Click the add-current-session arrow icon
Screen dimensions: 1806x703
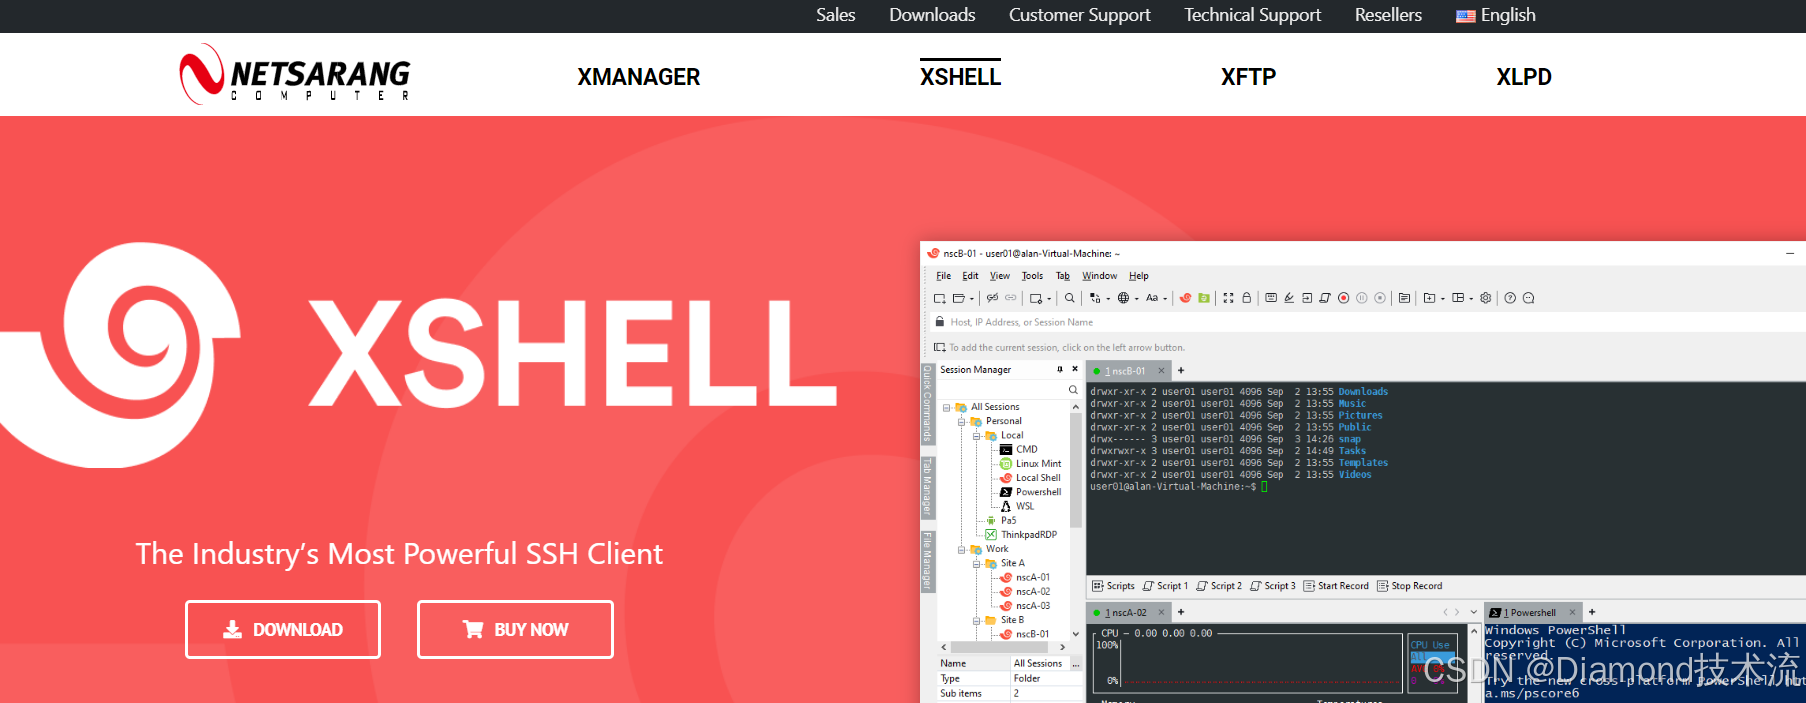(940, 348)
